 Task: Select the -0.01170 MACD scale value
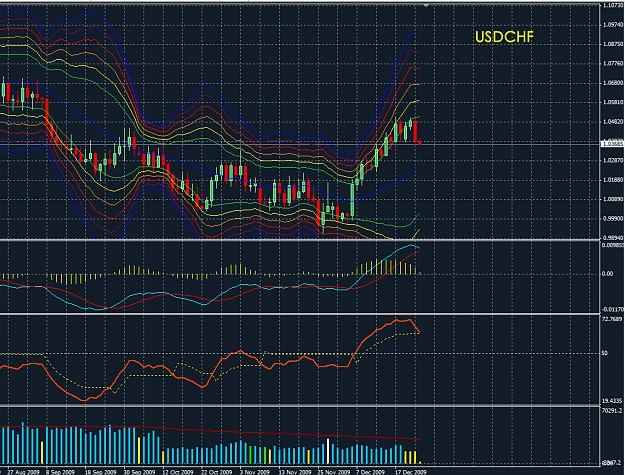pos(613,309)
